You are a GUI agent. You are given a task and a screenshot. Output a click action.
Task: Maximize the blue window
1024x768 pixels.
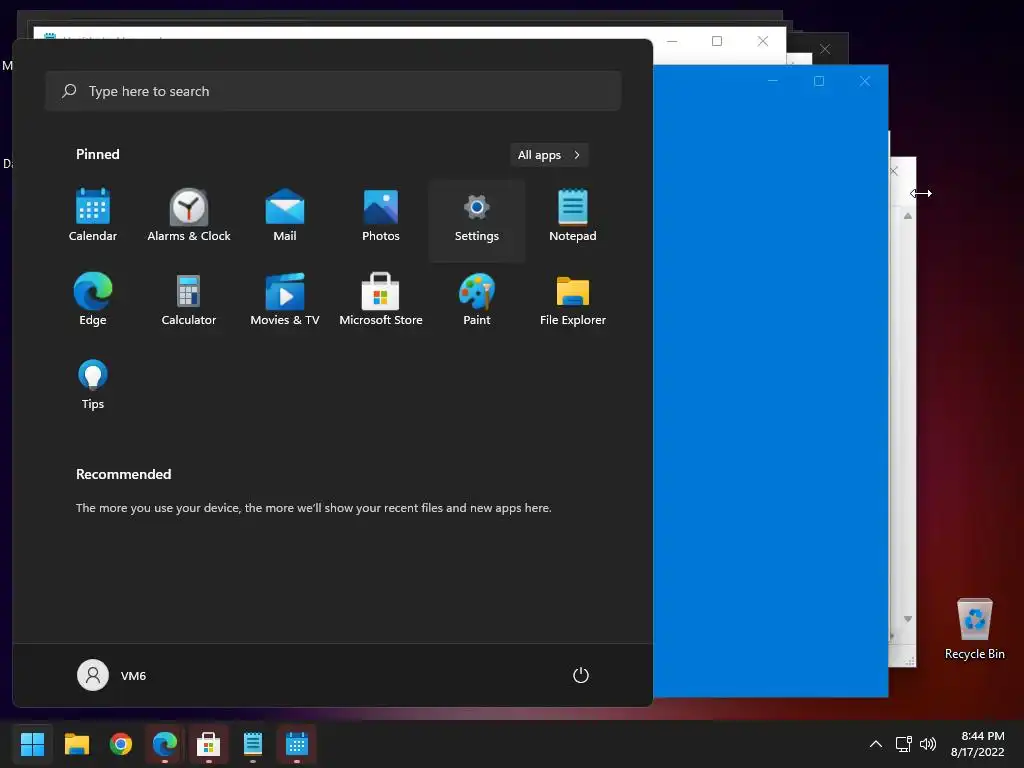coord(819,81)
